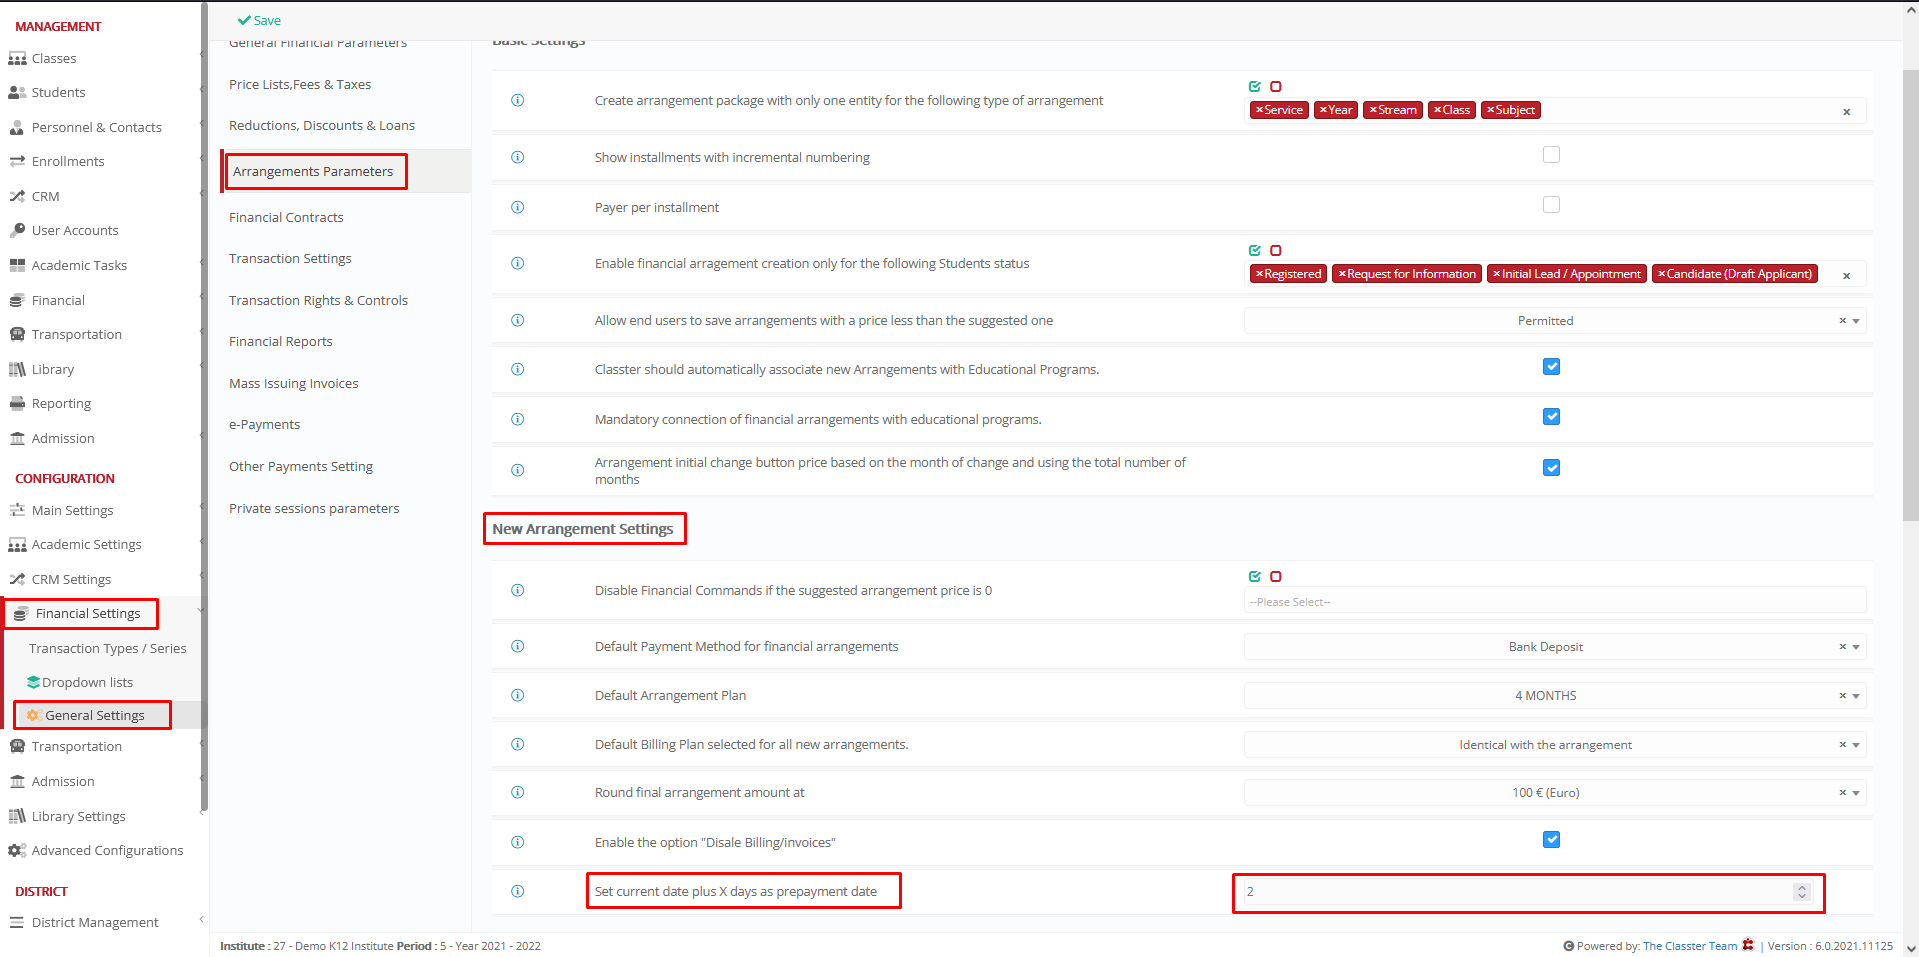Open Price Lists, Fees & Taxes tab
This screenshot has height=957, width=1919.
(x=300, y=85)
